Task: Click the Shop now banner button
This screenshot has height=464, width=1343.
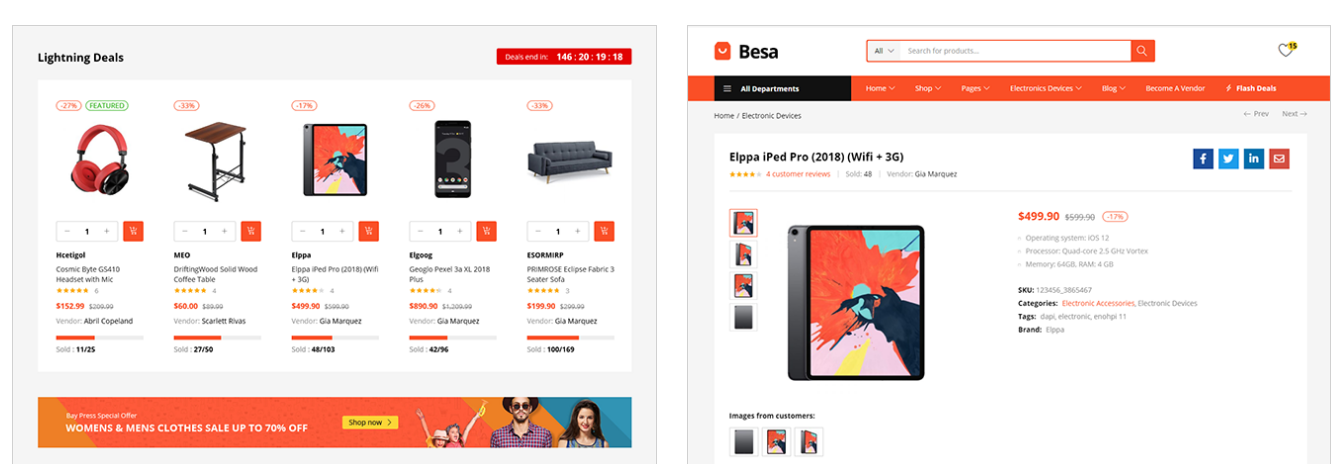Action: tap(370, 422)
